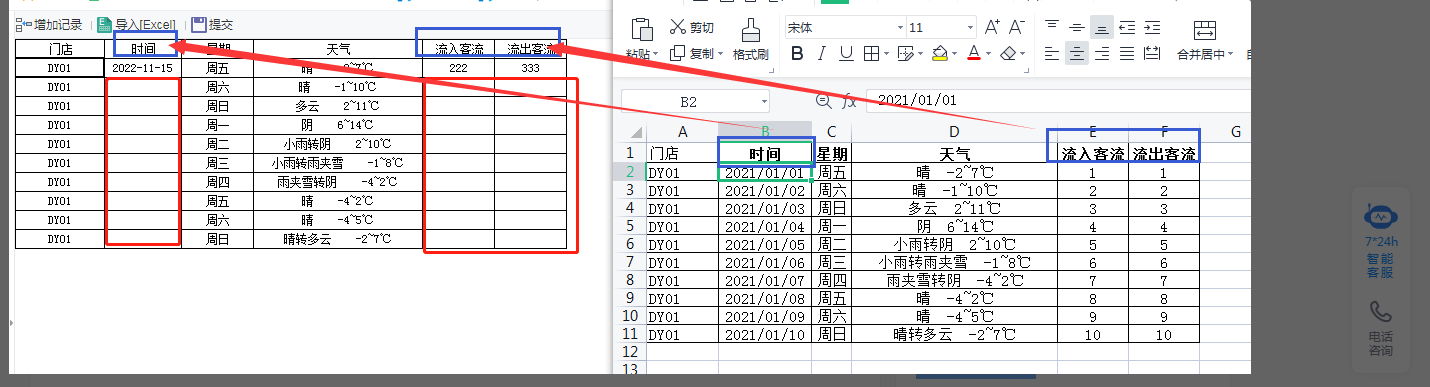Image resolution: width=1430 pixels, height=387 pixels.
Task: Click the 天气 header in the spreadsheet
Action: (x=954, y=154)
